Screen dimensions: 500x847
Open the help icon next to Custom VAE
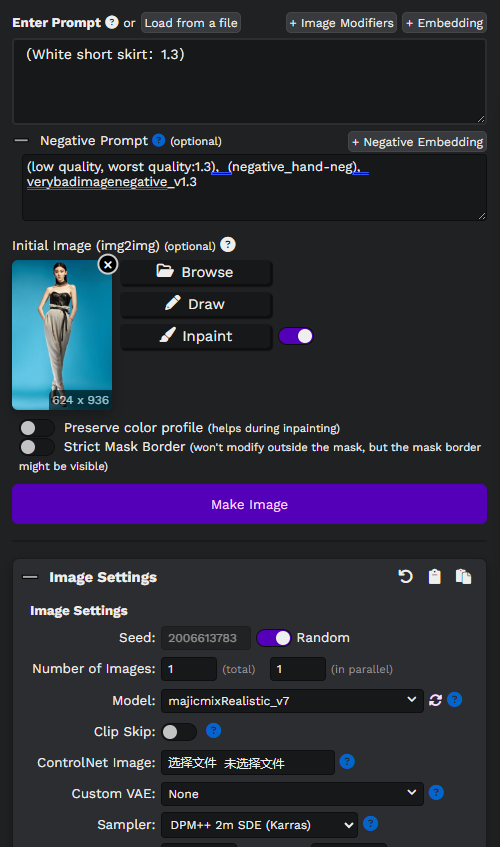(x=436, y=792)
